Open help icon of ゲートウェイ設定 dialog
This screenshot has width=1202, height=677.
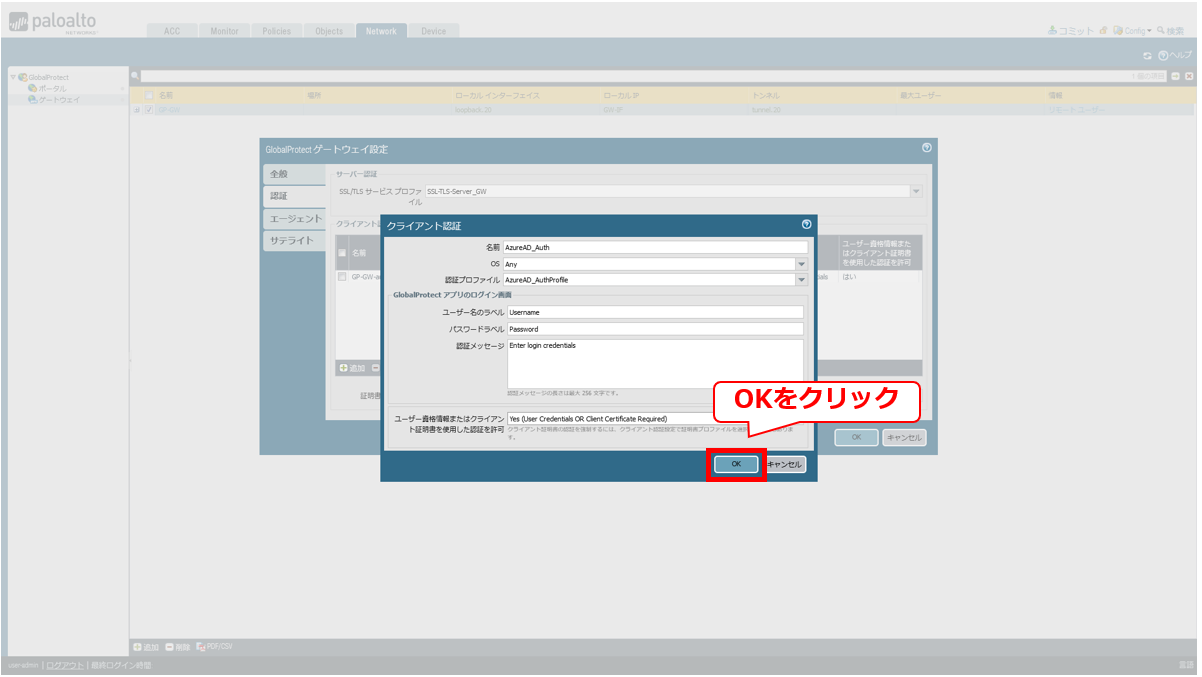(927, 148)
